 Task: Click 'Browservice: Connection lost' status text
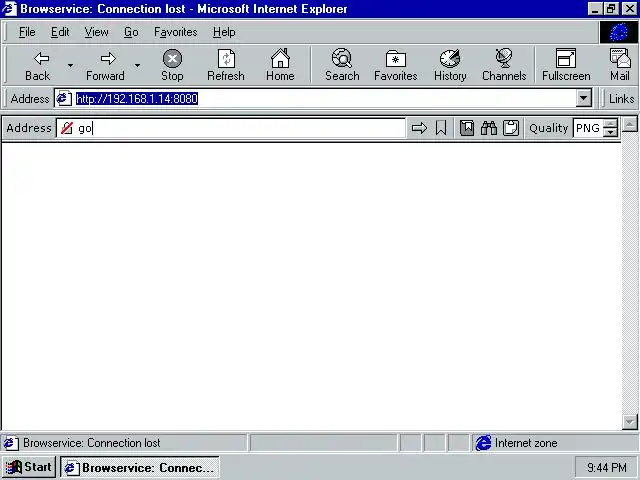click(x=91, y=443)
